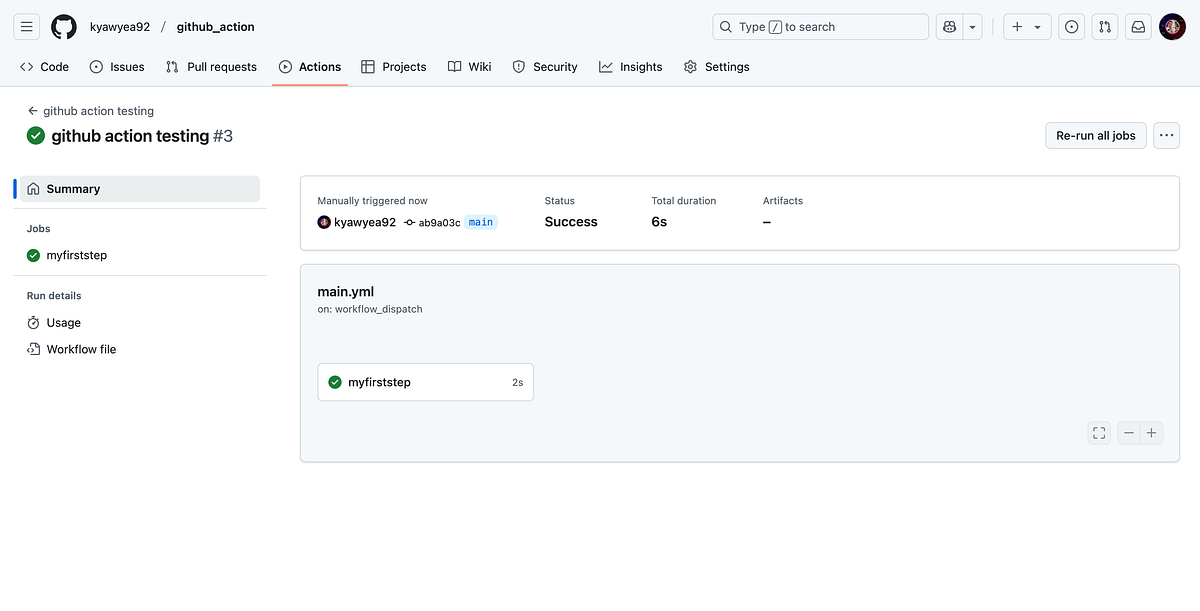Open your issues dashboard icon in the header

1071,26
